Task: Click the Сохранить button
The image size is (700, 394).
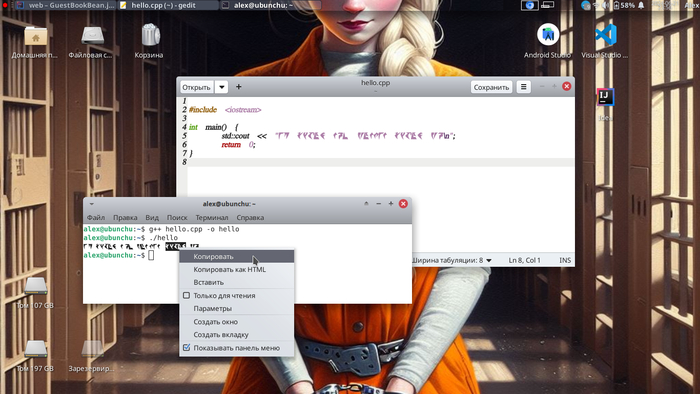Action: [491, 87]
